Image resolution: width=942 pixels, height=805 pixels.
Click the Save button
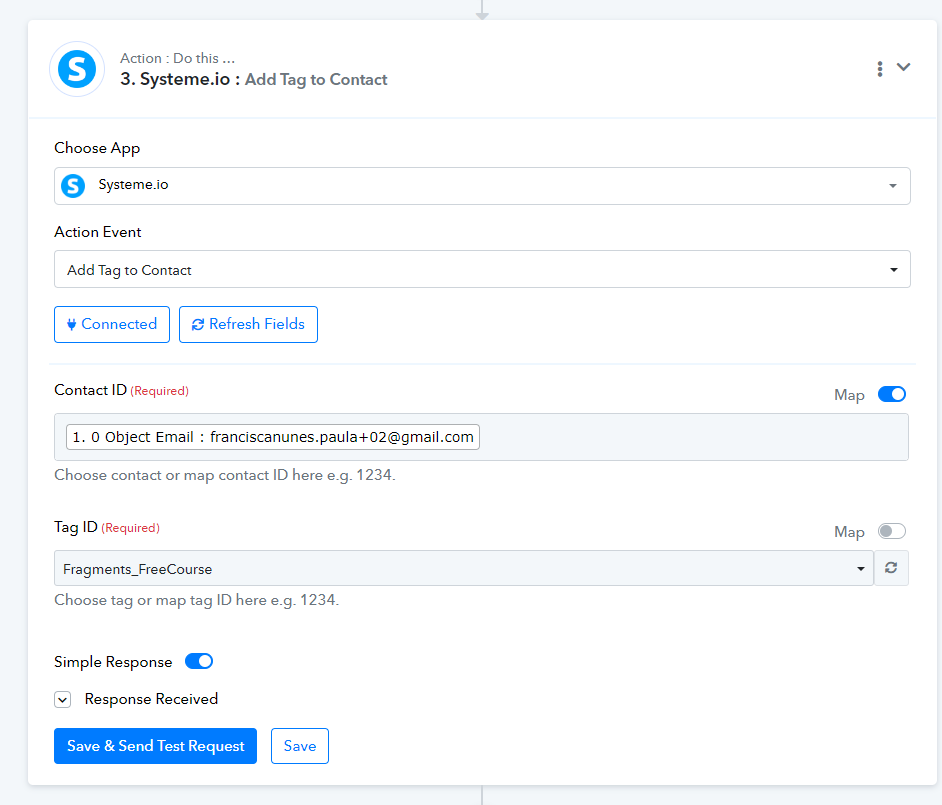click(300, 746)
